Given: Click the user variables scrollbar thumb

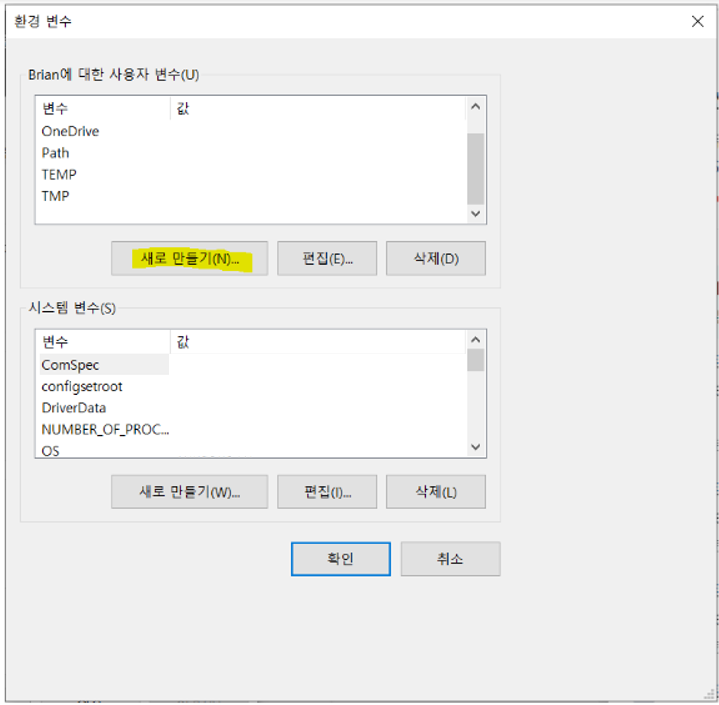Looking at the screenshot, I should pos(476,168).
